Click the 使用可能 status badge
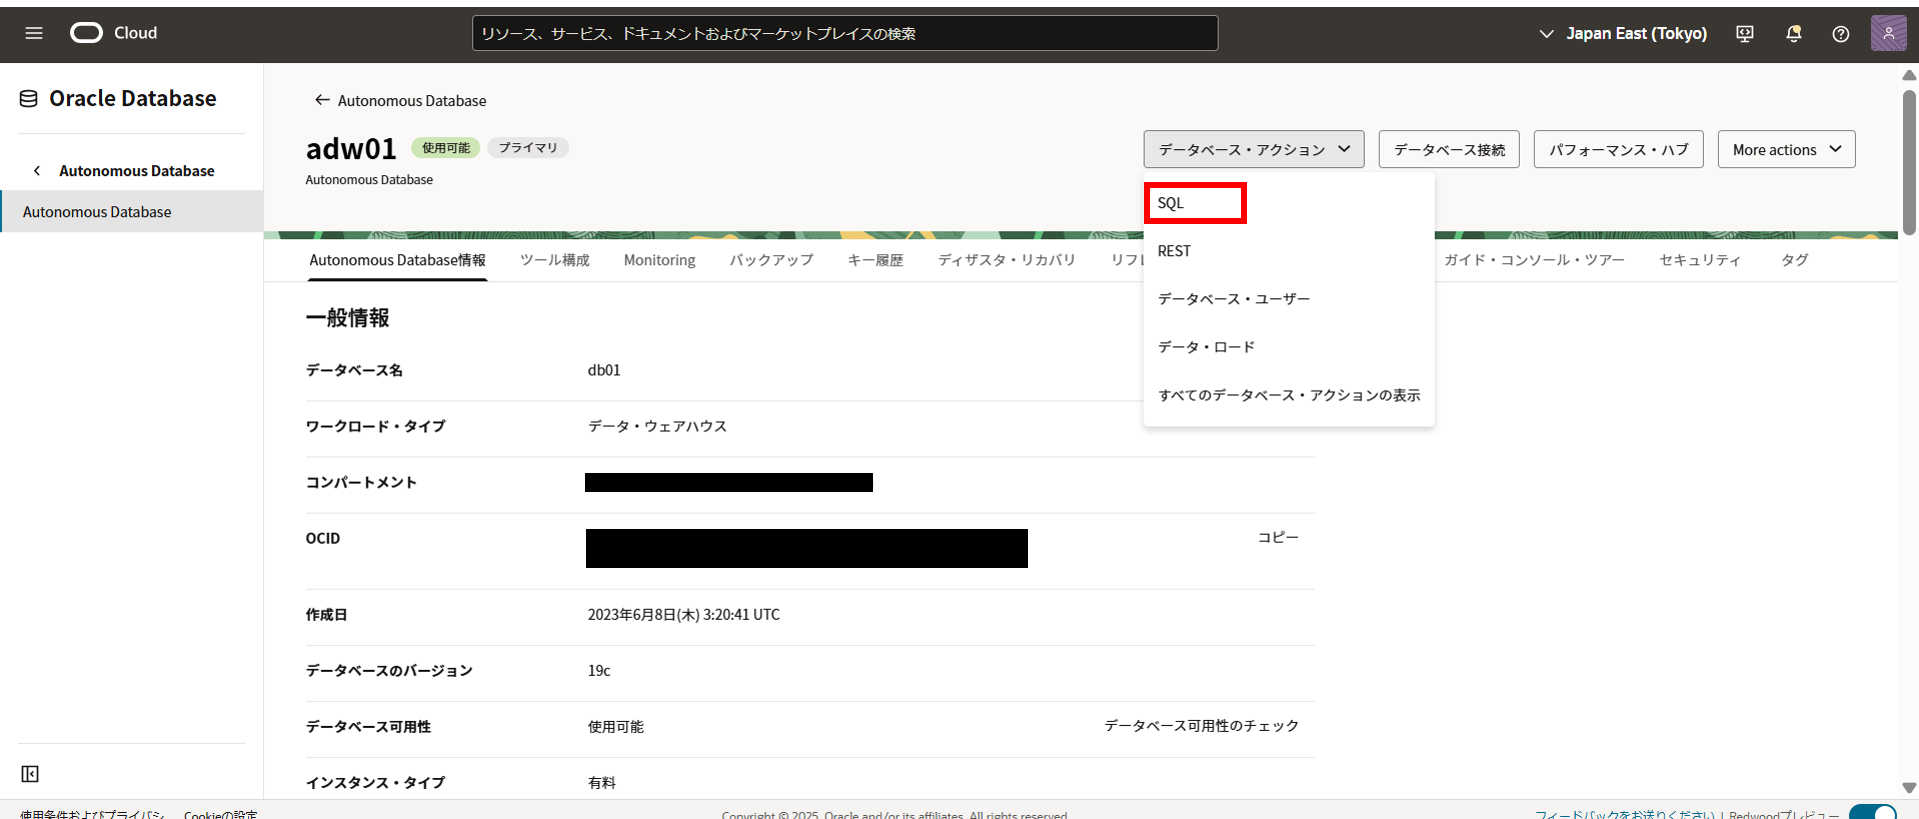The height and width of the screenshot is (819, 1919). [446, 148]
